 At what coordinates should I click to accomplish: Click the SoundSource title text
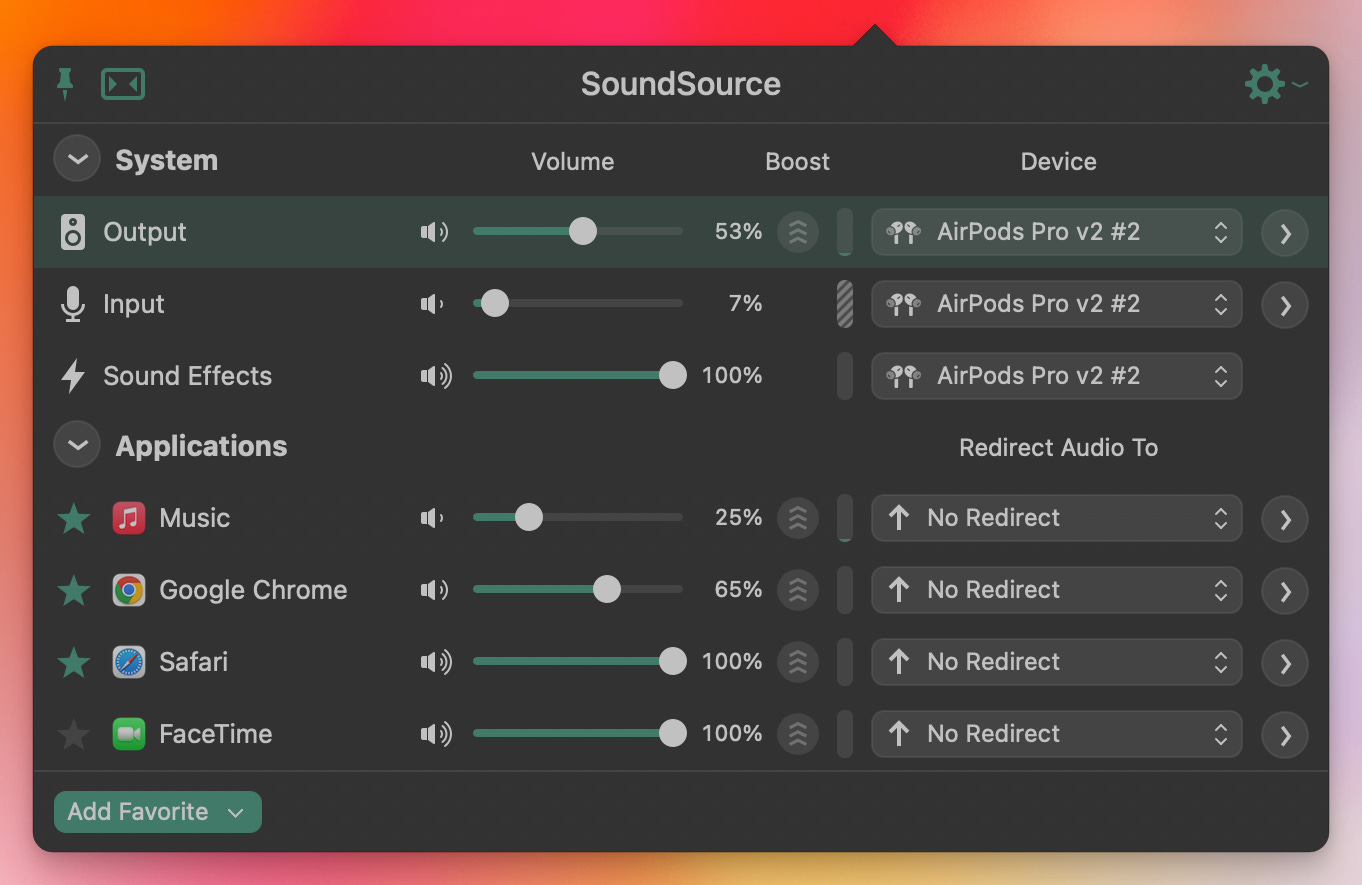pos(681,84)
